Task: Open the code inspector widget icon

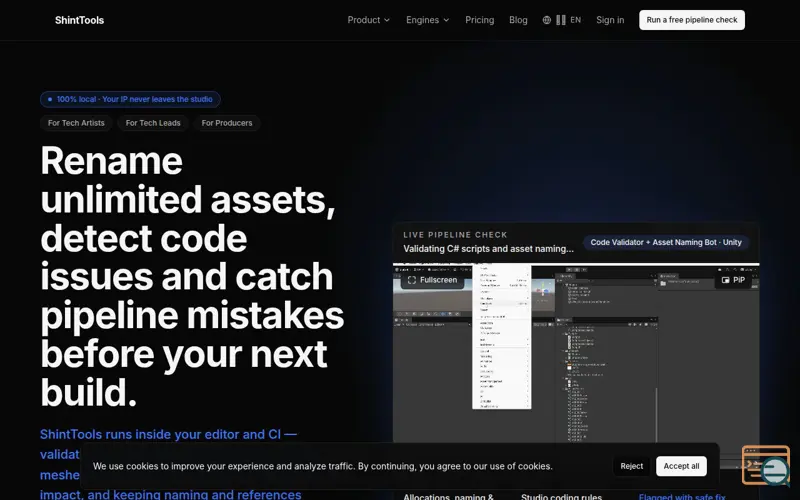Action: coord(766,465)
